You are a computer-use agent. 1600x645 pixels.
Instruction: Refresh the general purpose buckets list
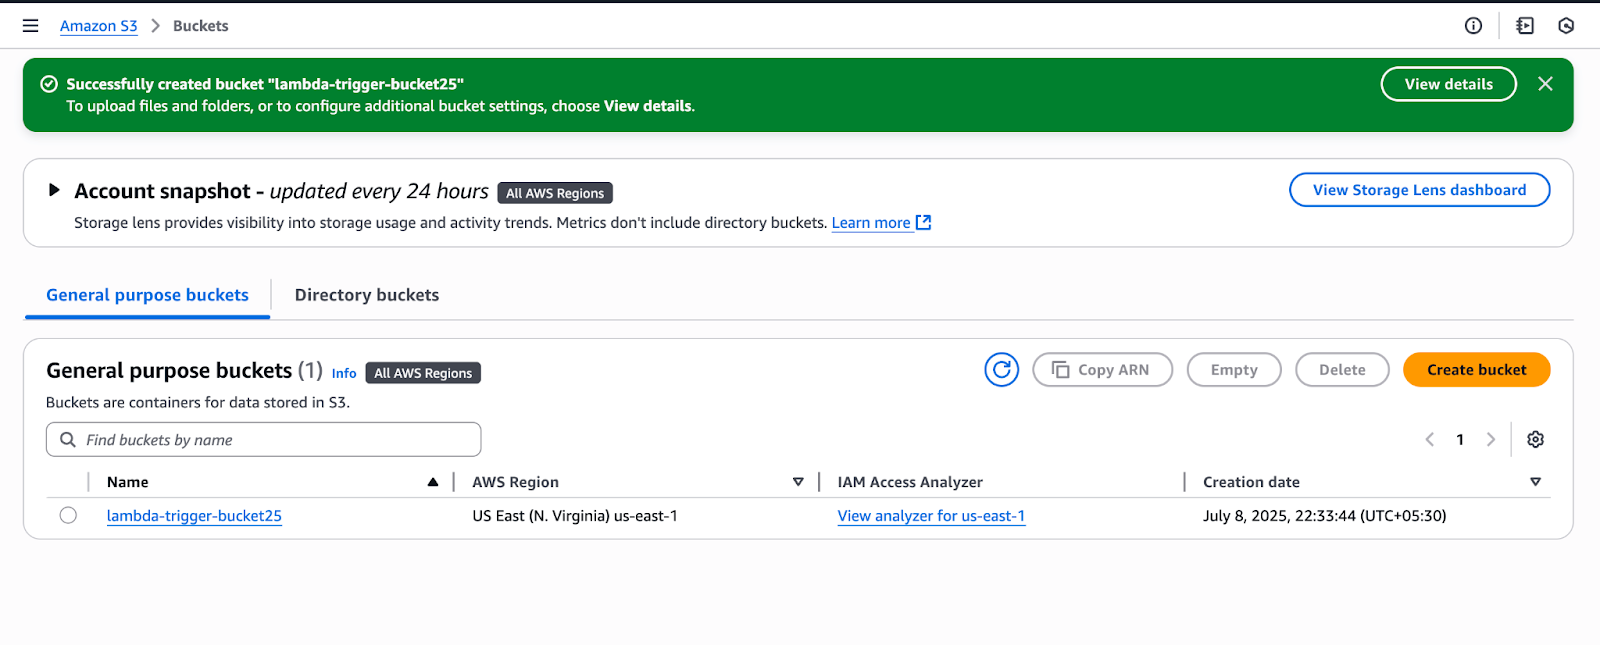pos(1001,370)
